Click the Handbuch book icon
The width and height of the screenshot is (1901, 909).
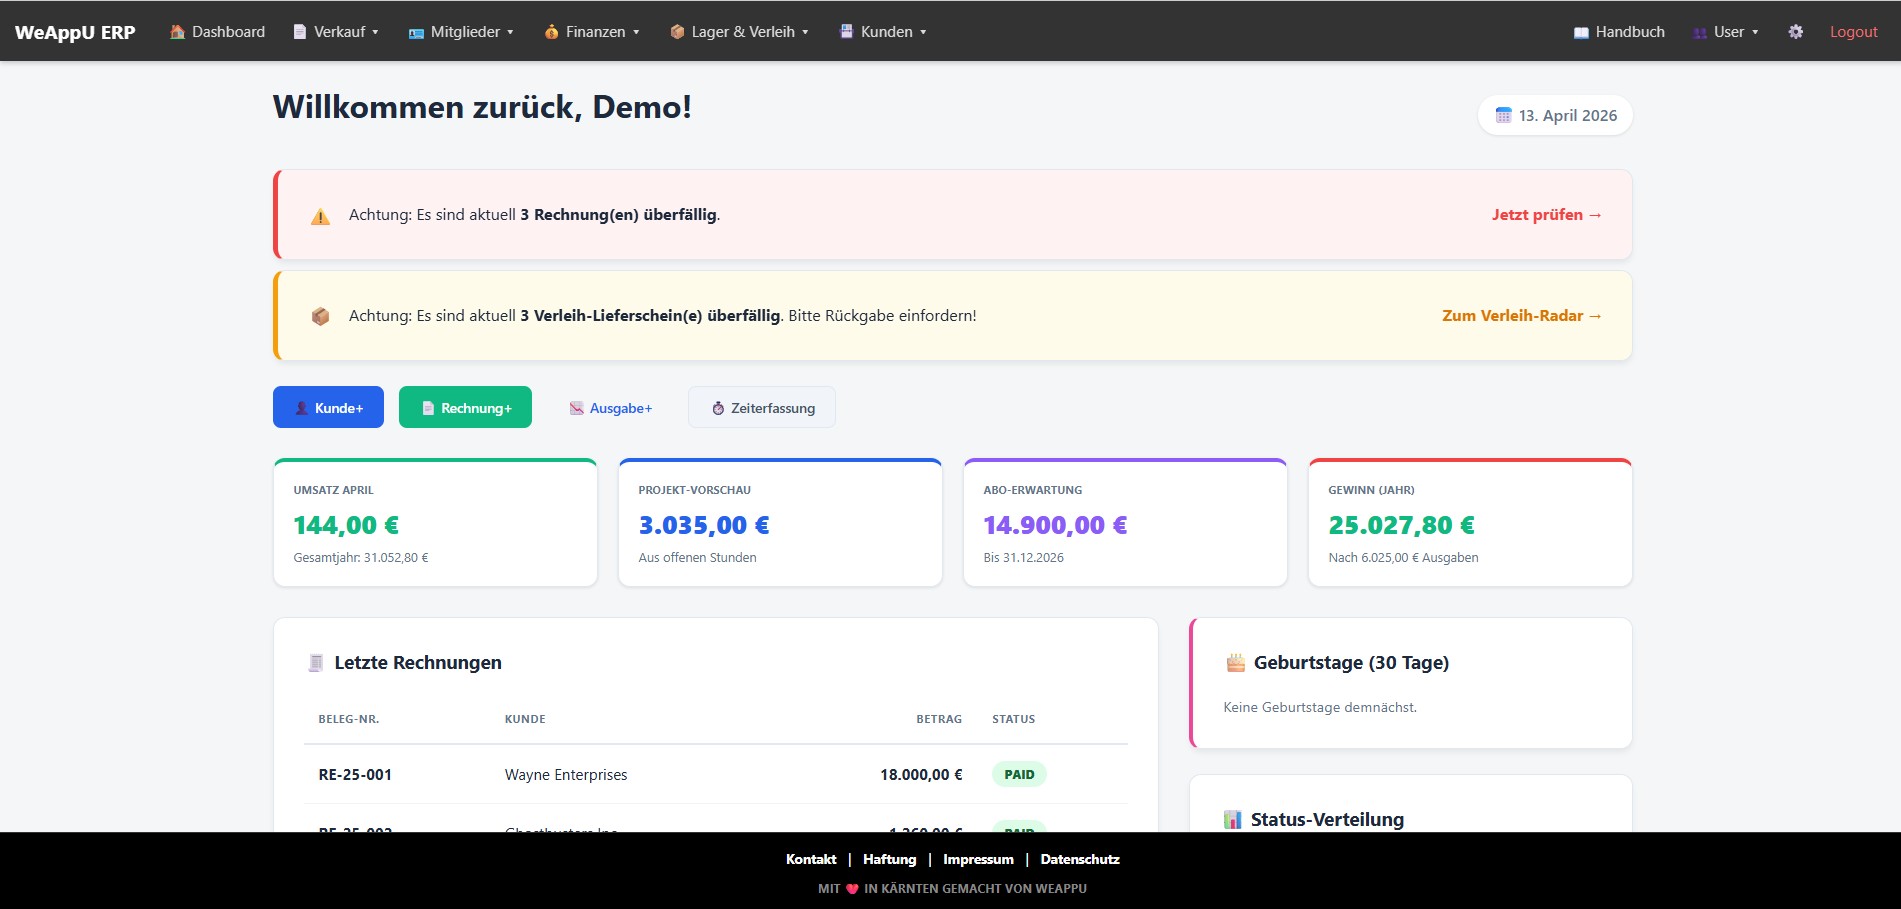[1581, 32]
